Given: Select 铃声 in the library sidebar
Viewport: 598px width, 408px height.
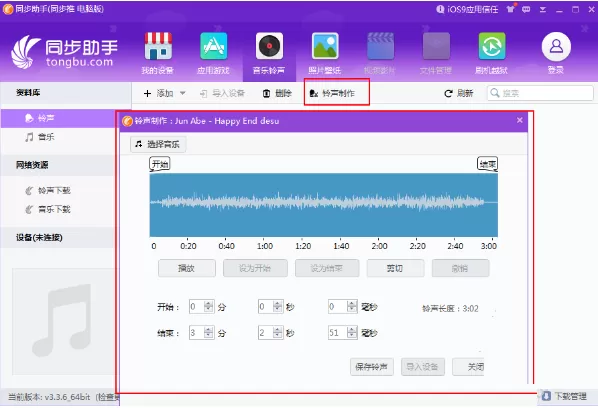Looking at the screenshot, I should (57, 118).
